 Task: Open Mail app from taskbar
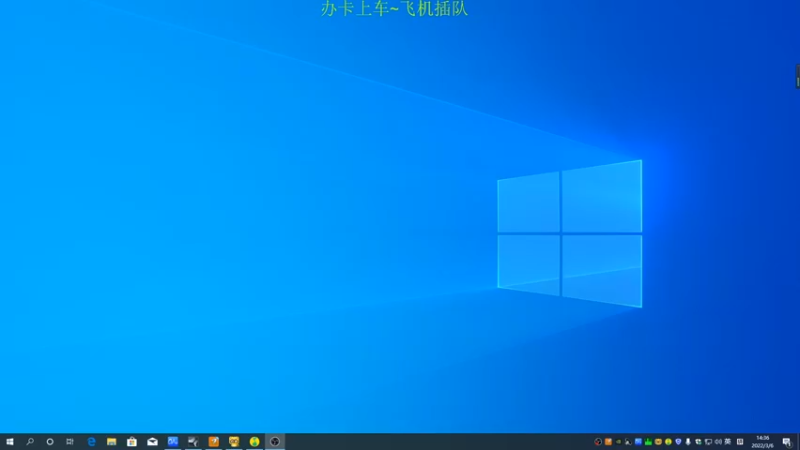(x=152, y=442)
